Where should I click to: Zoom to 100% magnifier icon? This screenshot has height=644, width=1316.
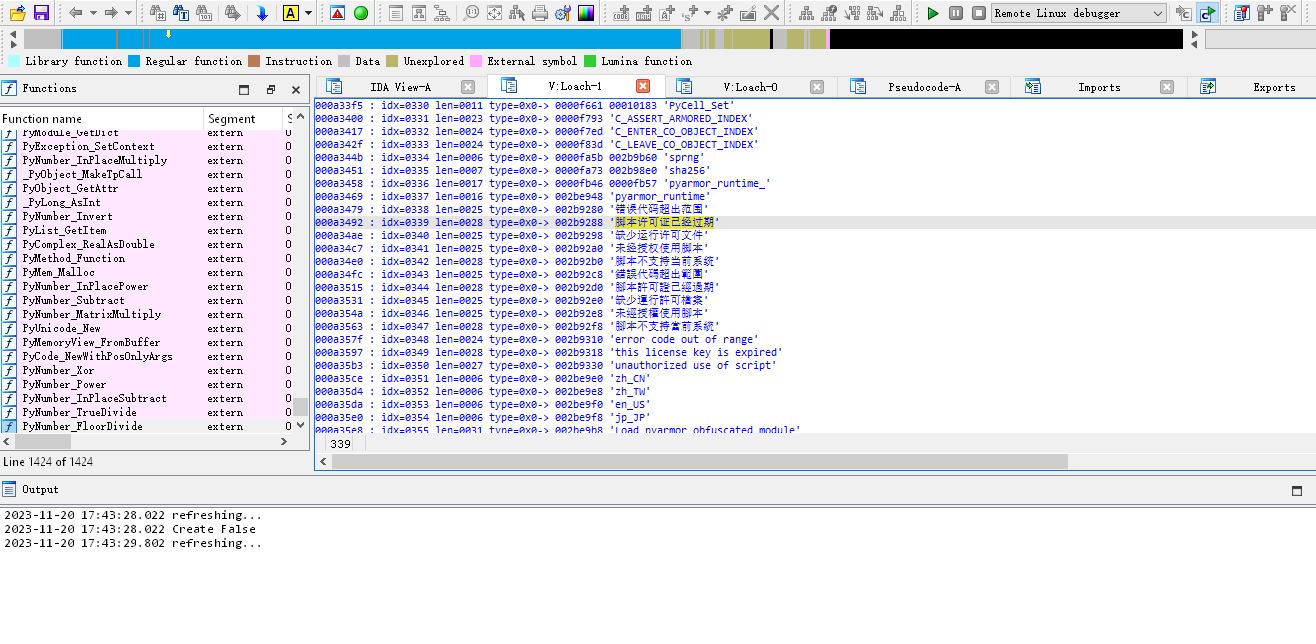coord(471,13)
